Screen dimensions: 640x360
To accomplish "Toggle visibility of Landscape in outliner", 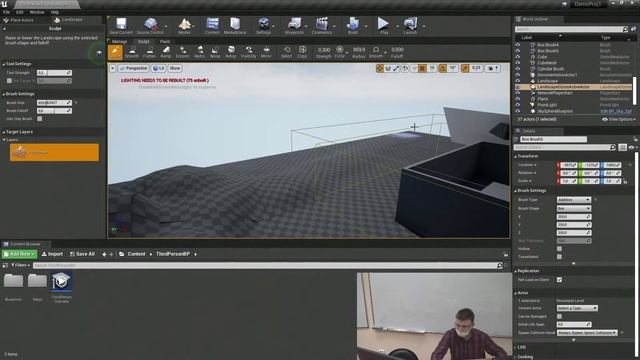I will 518,81.
